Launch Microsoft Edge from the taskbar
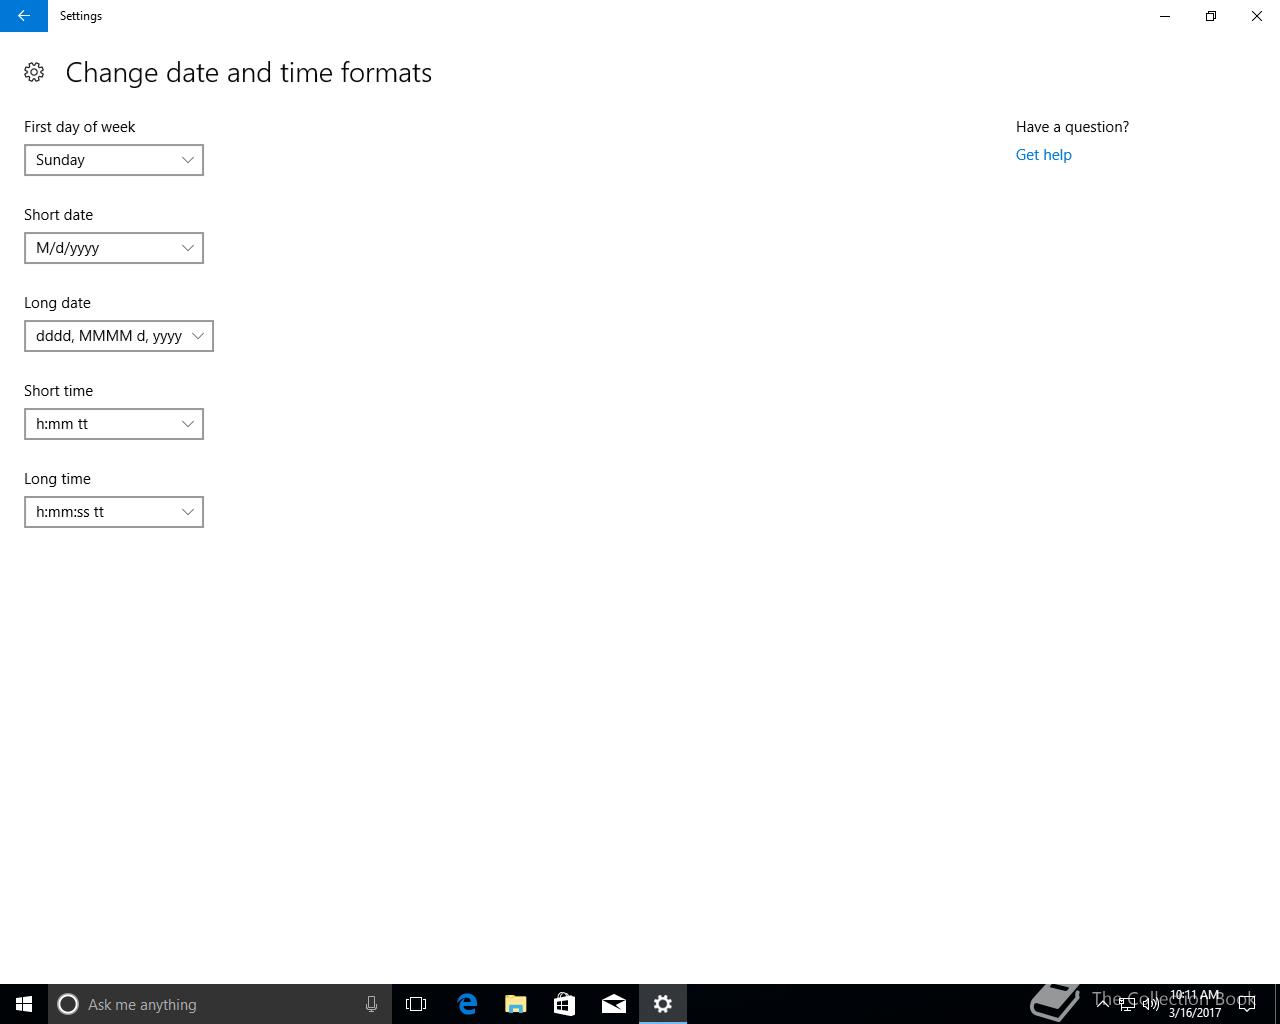The image size is (1280, 1024). 467,1004
